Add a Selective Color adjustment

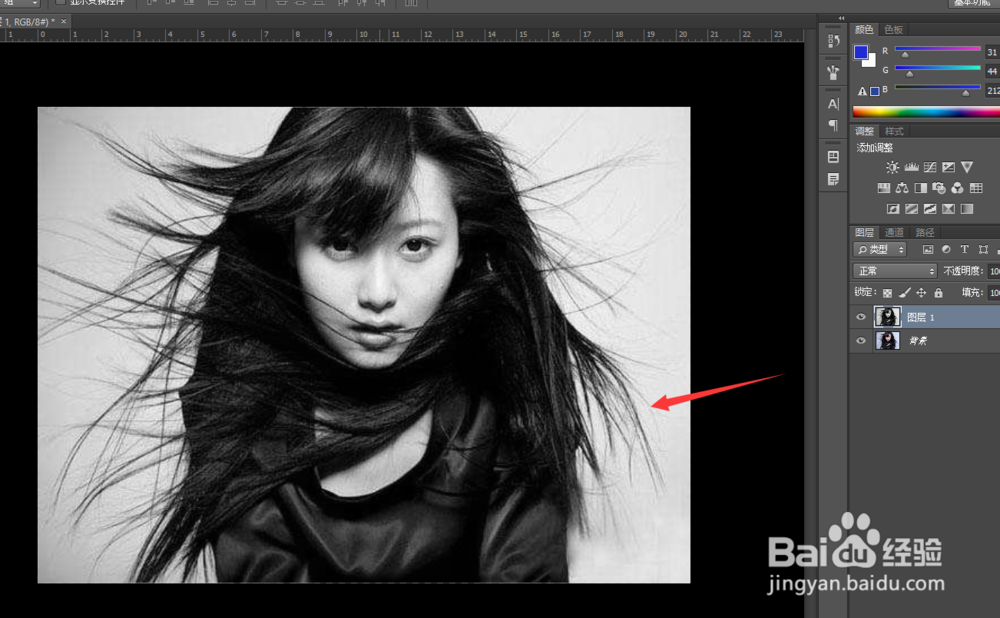tap(948, 209)
